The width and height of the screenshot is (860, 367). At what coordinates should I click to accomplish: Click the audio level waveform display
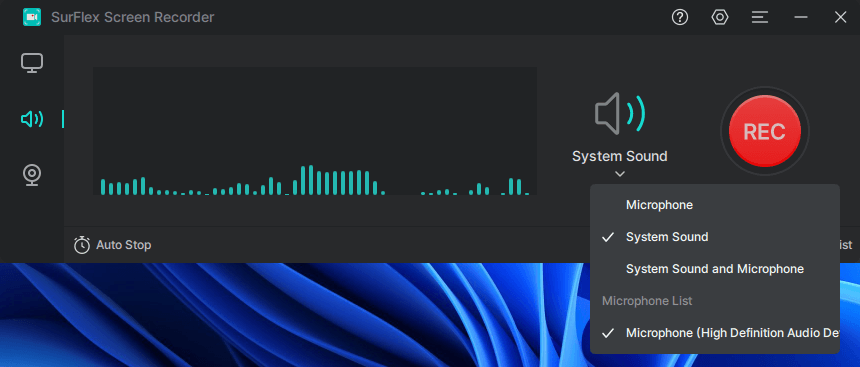pos(315,131)
